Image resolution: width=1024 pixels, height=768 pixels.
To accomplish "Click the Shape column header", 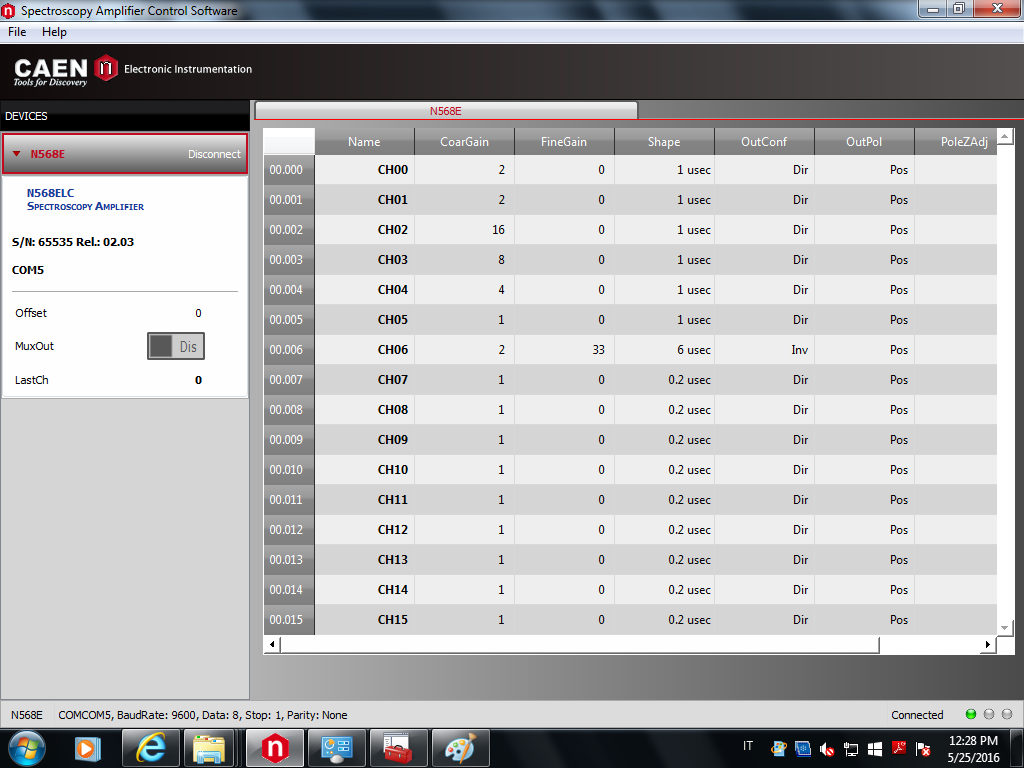I will click(664, 142).
